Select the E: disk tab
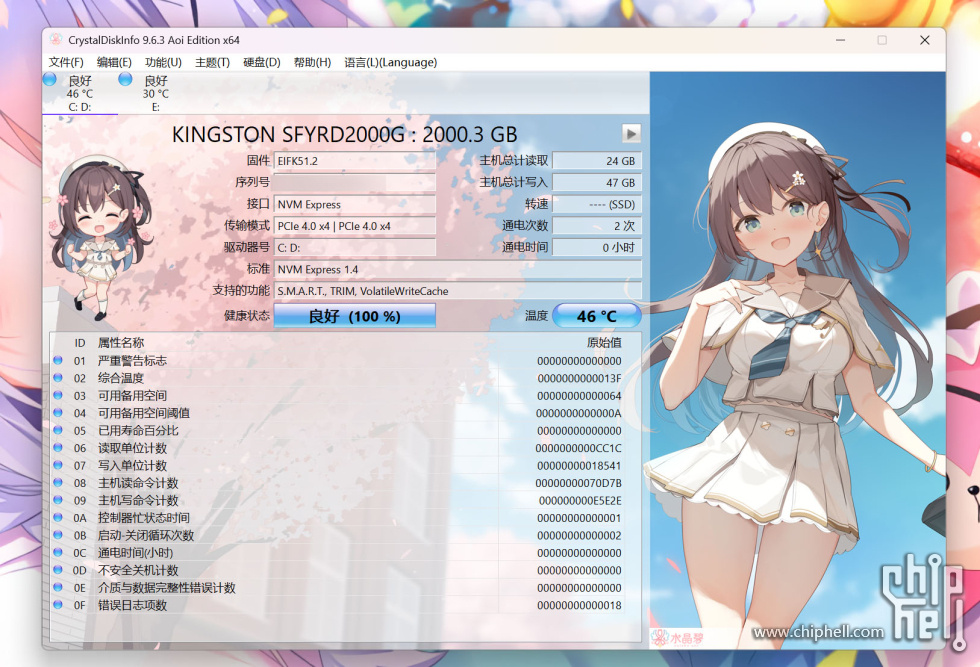The width and height of the screenshot is (980, 667). pyautogui.click(x=156, y=93)
